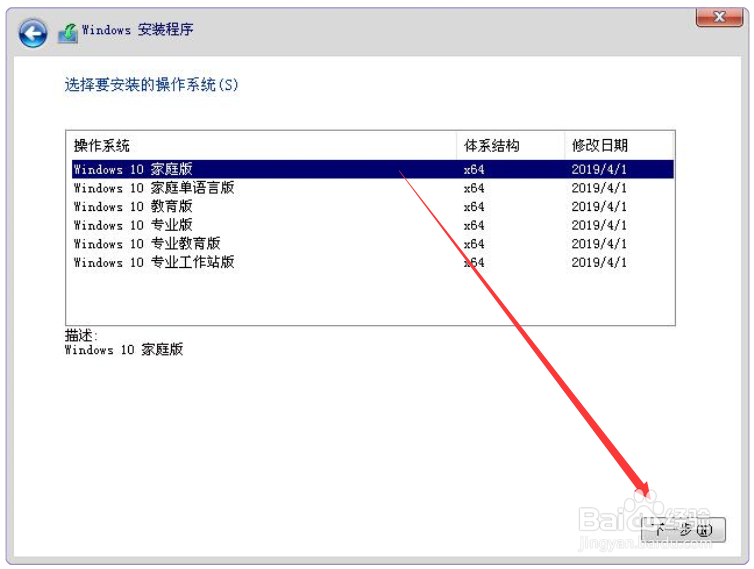
Task: Click 2019/4/1 date in 家庭版 row
Action: click(x=599, y=169)
